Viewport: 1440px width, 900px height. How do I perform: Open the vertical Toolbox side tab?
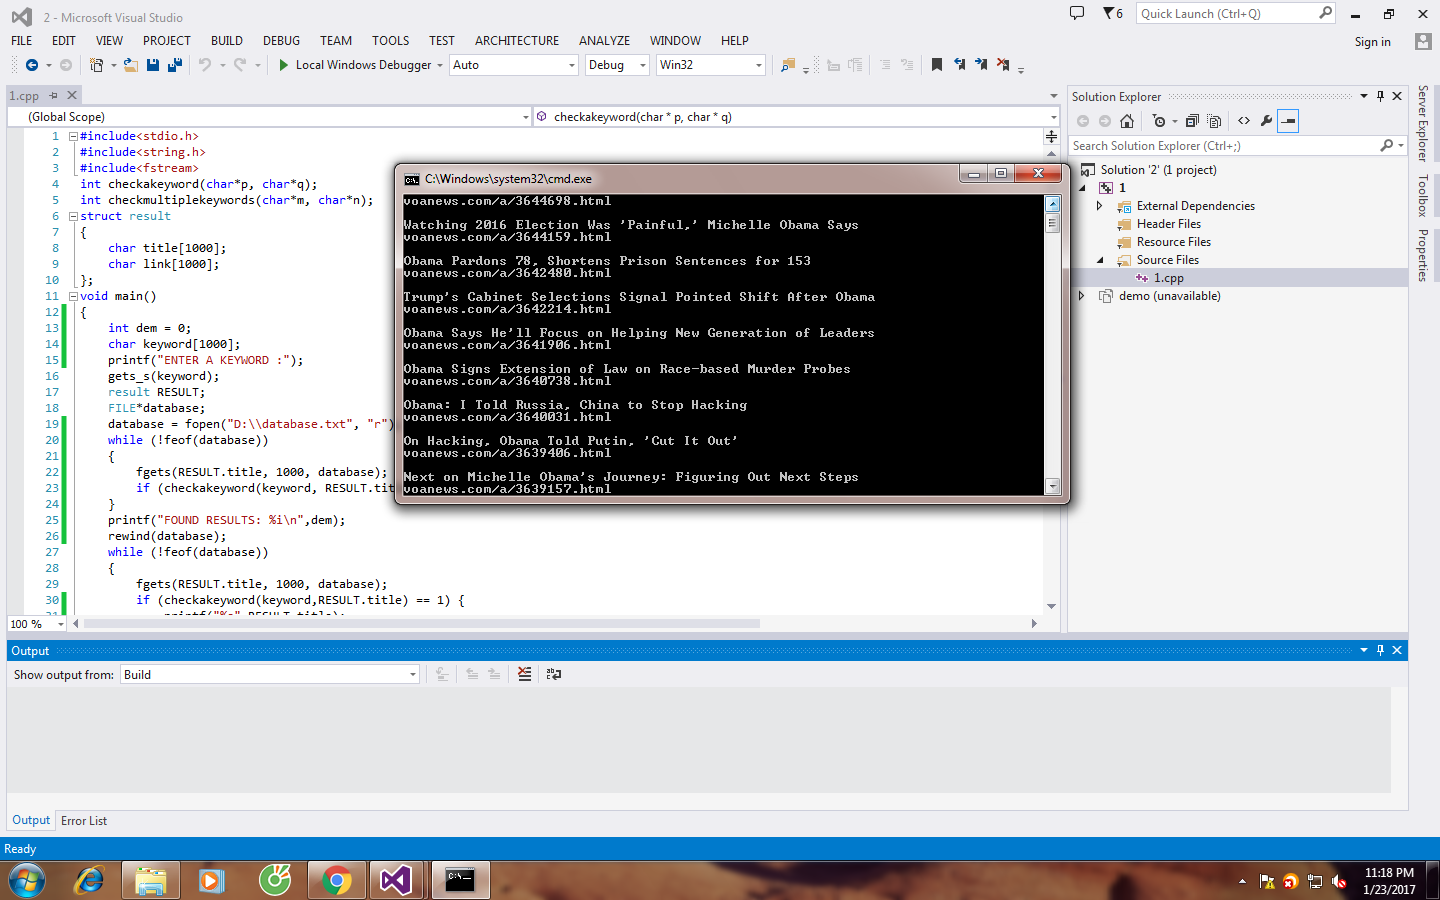click(1423, 196)
